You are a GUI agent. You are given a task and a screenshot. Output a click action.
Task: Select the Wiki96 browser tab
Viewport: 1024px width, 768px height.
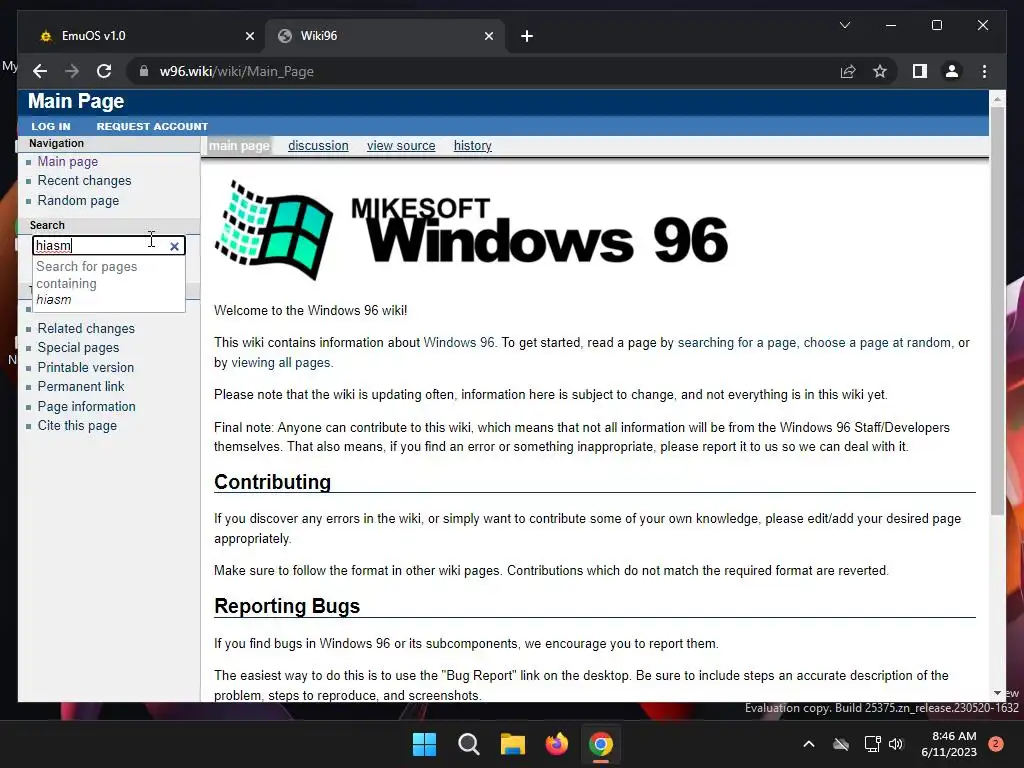pyautogui.click(x=385, y=36)
